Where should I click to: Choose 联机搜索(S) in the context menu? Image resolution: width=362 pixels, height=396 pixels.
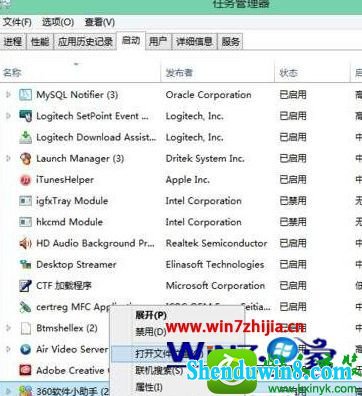159,370
